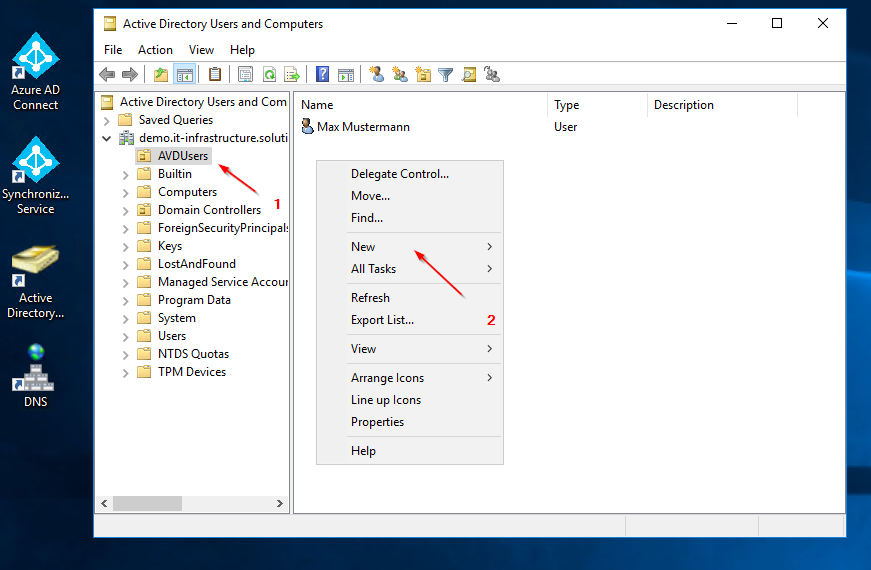Viewport: 871px width, 570px height.
Task: Open the blue question mark Help icon
Action: 322,74
